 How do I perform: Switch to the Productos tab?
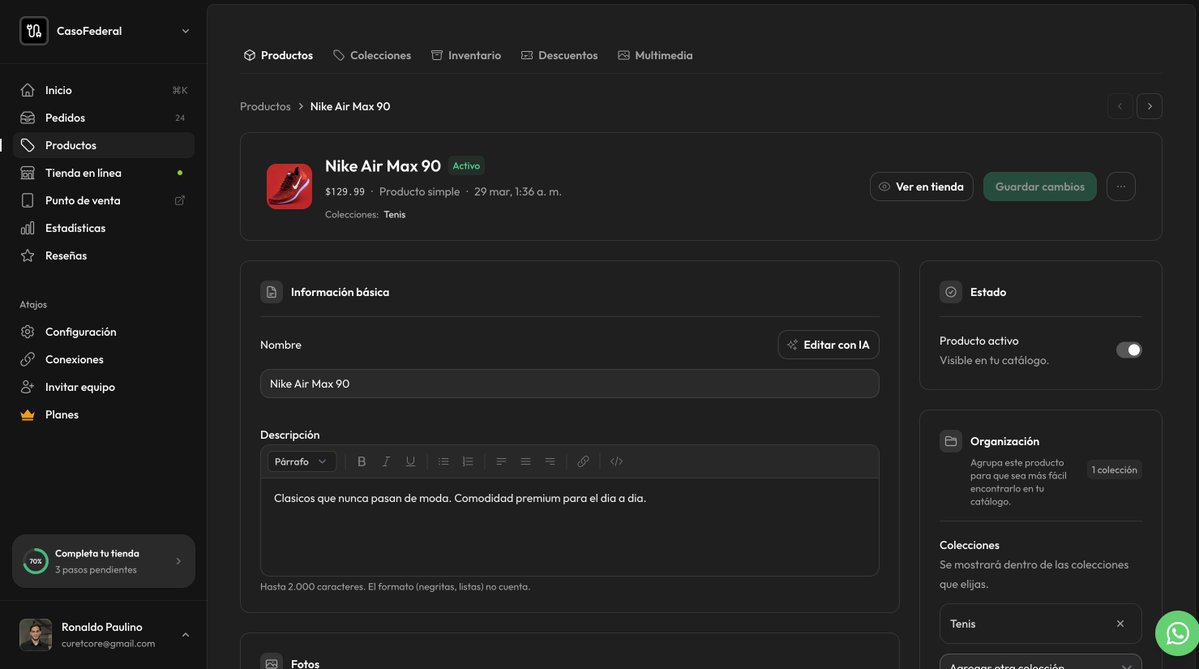point(278,55)
